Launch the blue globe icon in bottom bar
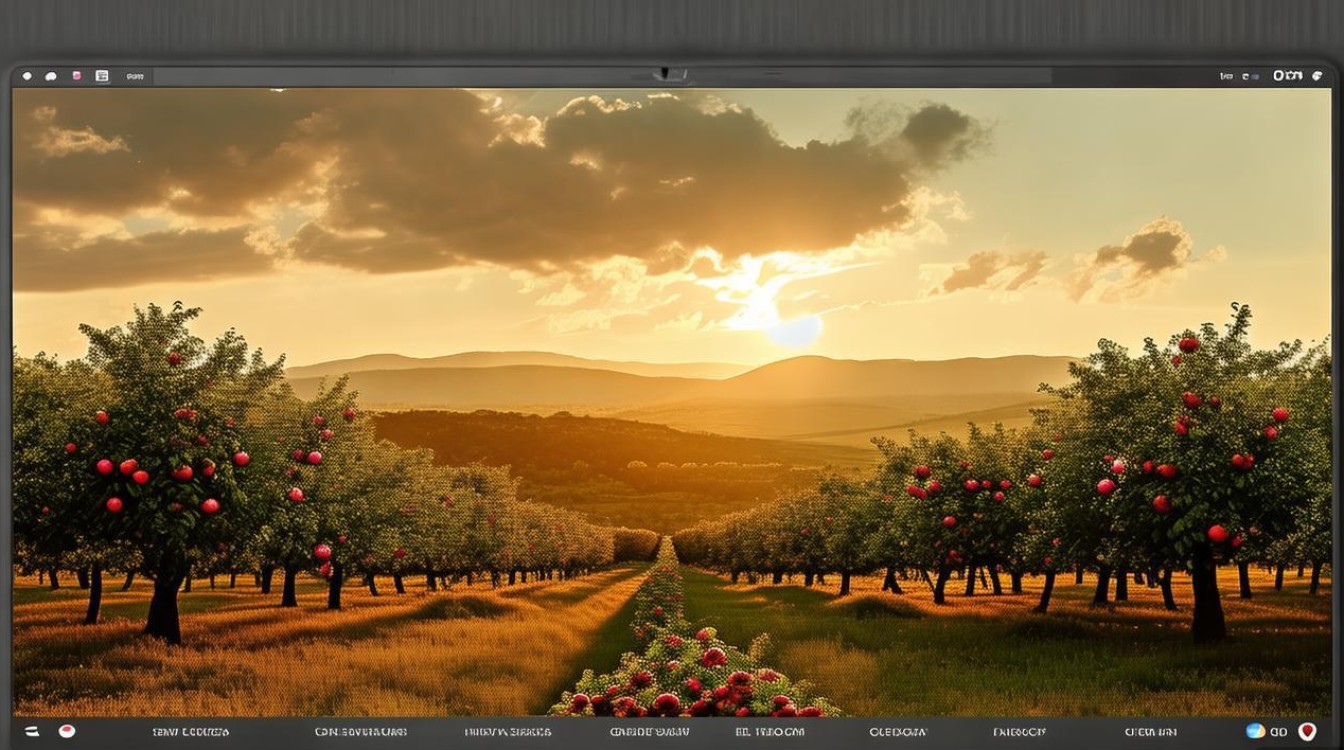Screen dimensions: 1344x750 [x=1255, y=731]
